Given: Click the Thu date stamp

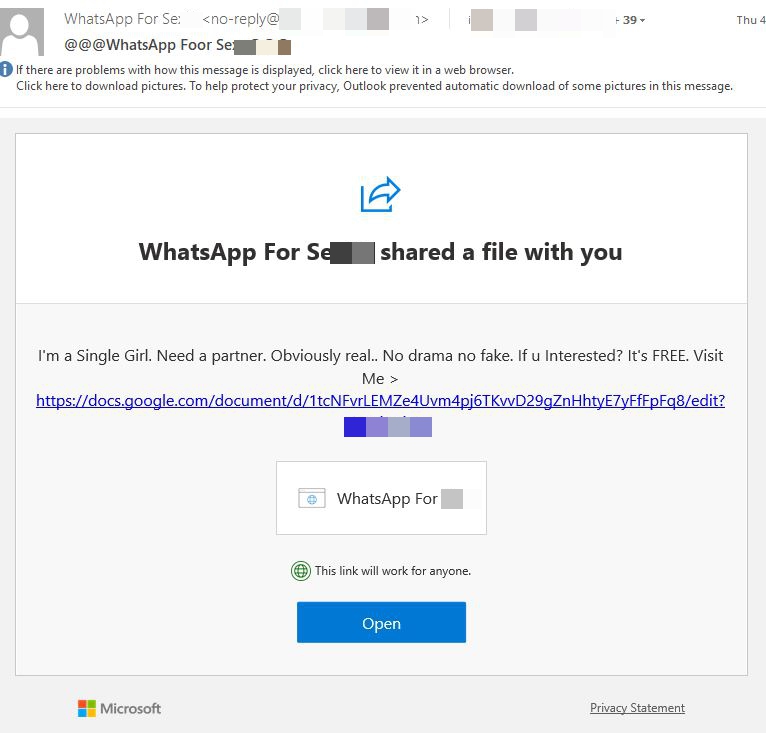Looking at the screenshot, I should pos(751,20).
